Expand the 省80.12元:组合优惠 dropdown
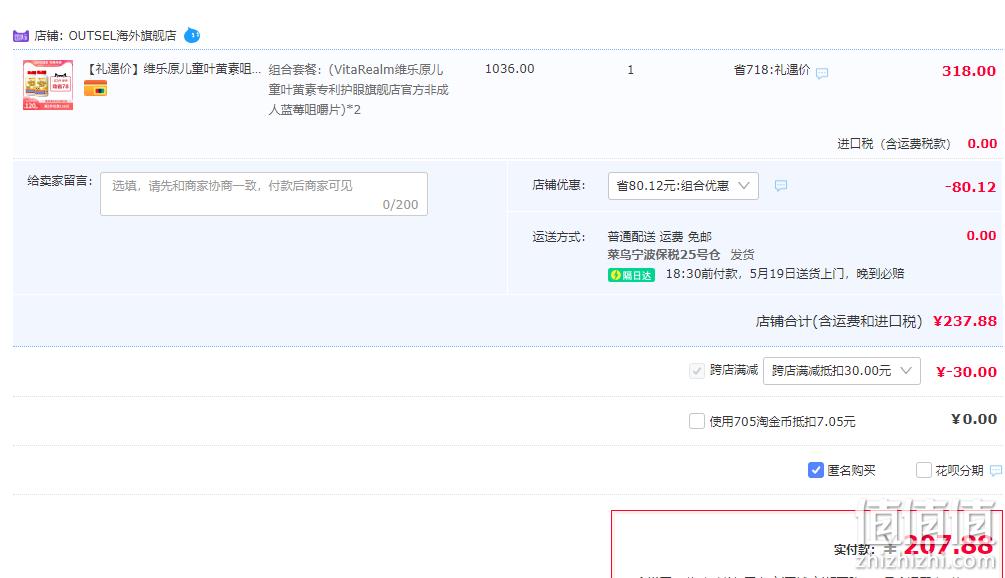Image resolution: width=1005 pixels, height=578 pixels. (x=683, y=186)
